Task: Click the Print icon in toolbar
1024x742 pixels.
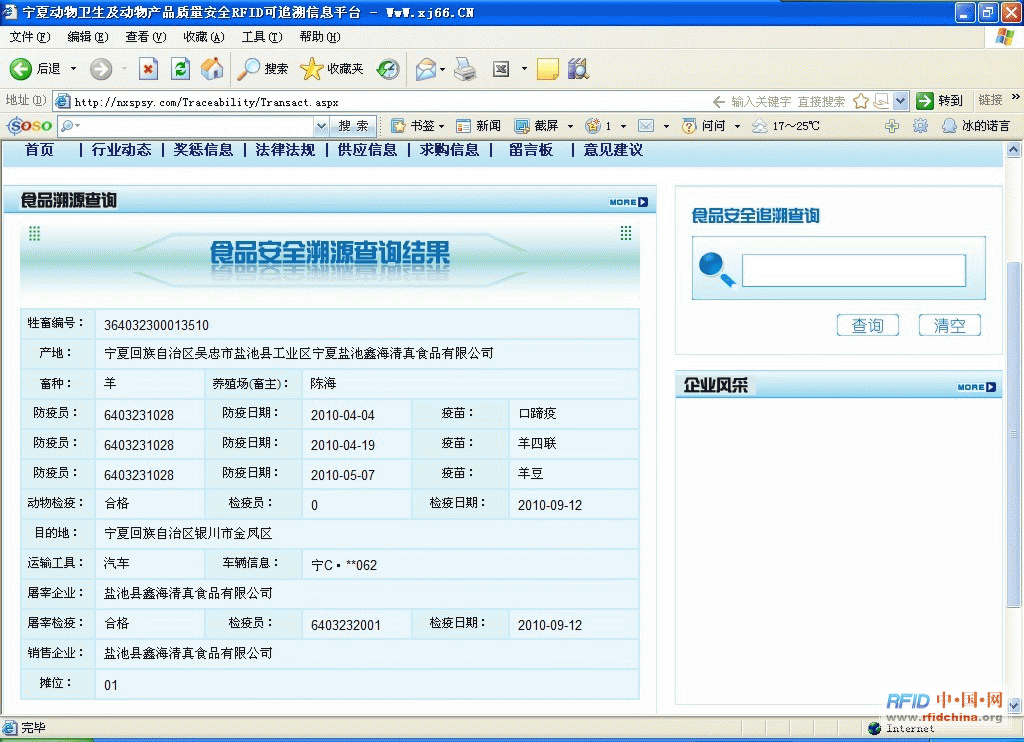Action: 465,69
